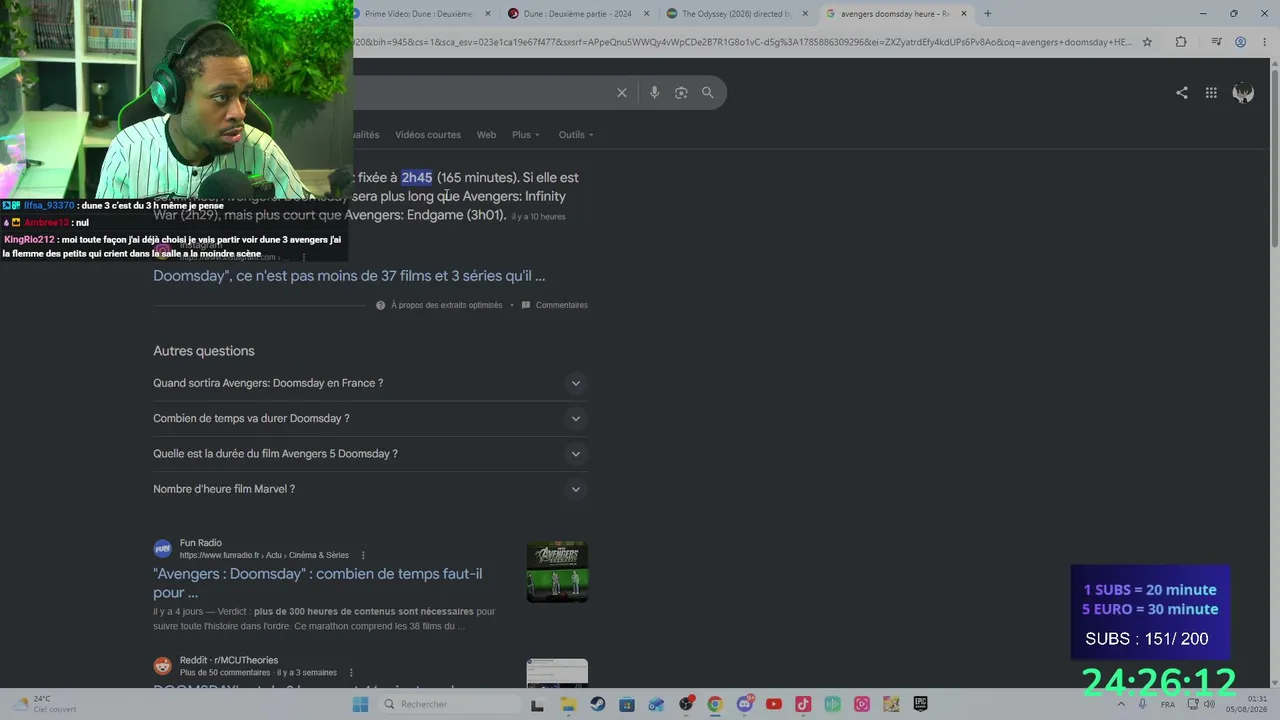Open the Chrome profile icon
The image size is (1280, 720).
[x=1240, y=42]
